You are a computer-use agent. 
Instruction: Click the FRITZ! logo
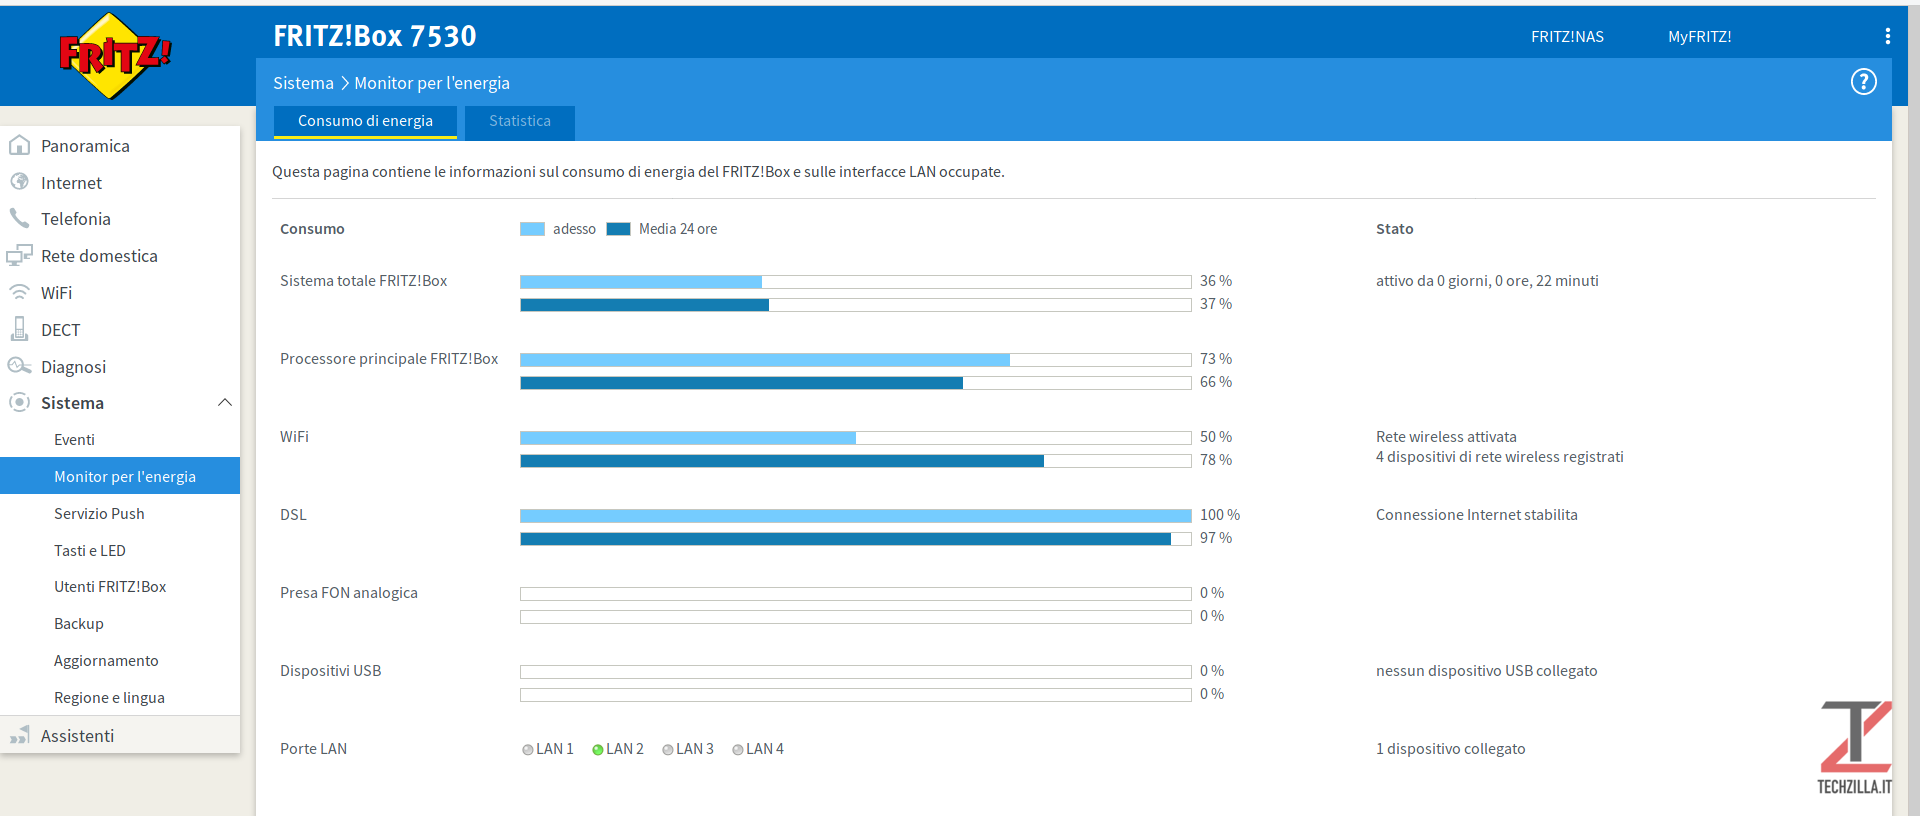[x=114, y=55]
